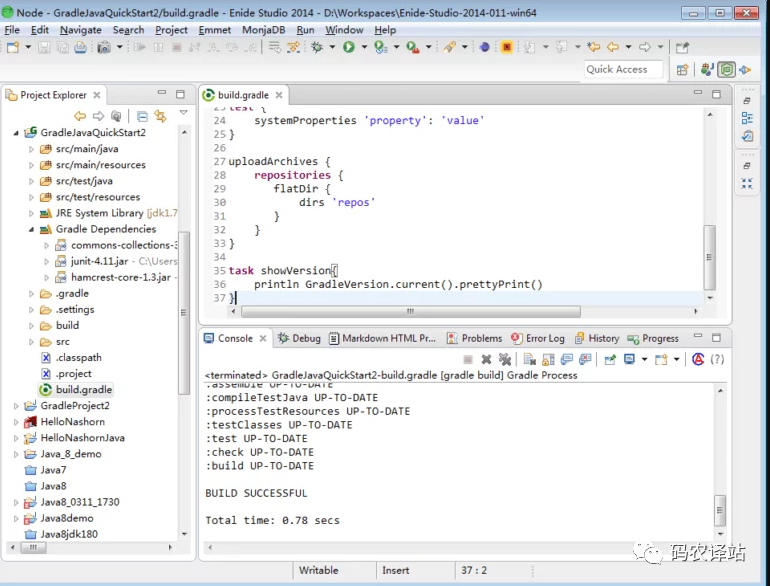This screenshot has width=770, height=586.
Task: Select the build.gradle file in tree
Action: 84,390
